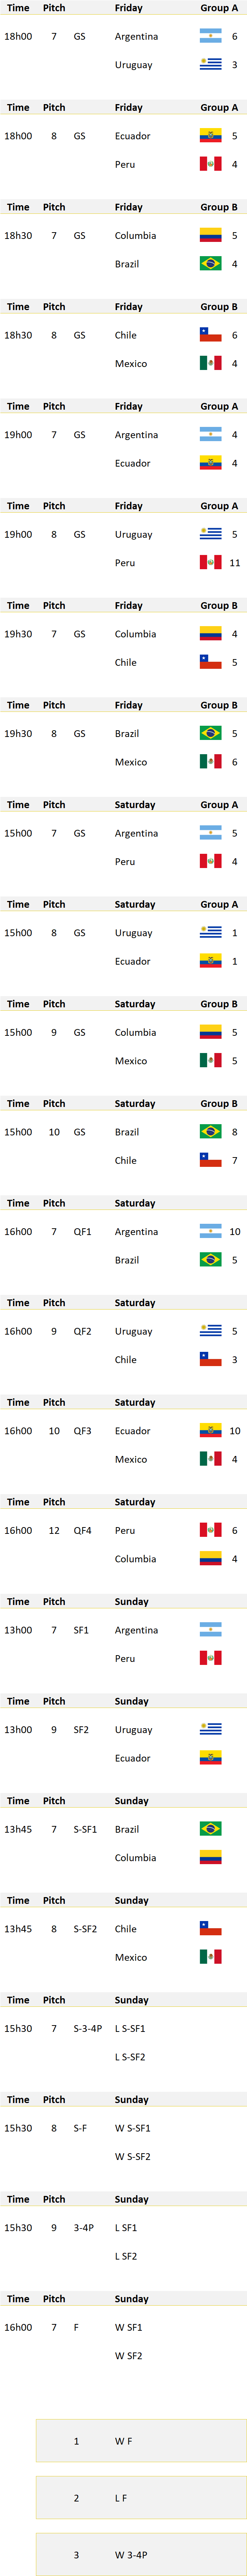Click the 'L S-SF2' team cell
Viewport: 247px width, 2576px height.
click(x=130, y=2057)
